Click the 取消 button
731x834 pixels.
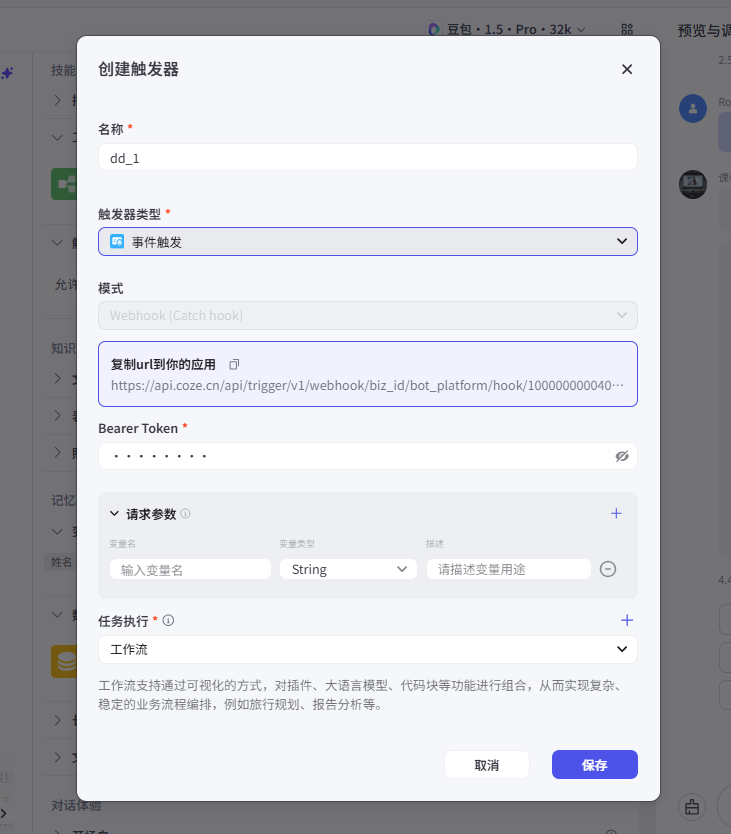pos(487,765)
